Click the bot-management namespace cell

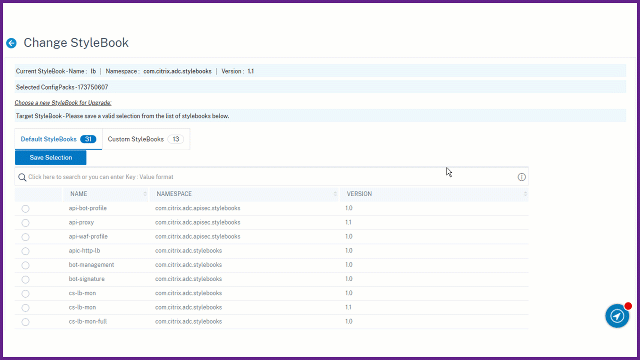[188, 265]
